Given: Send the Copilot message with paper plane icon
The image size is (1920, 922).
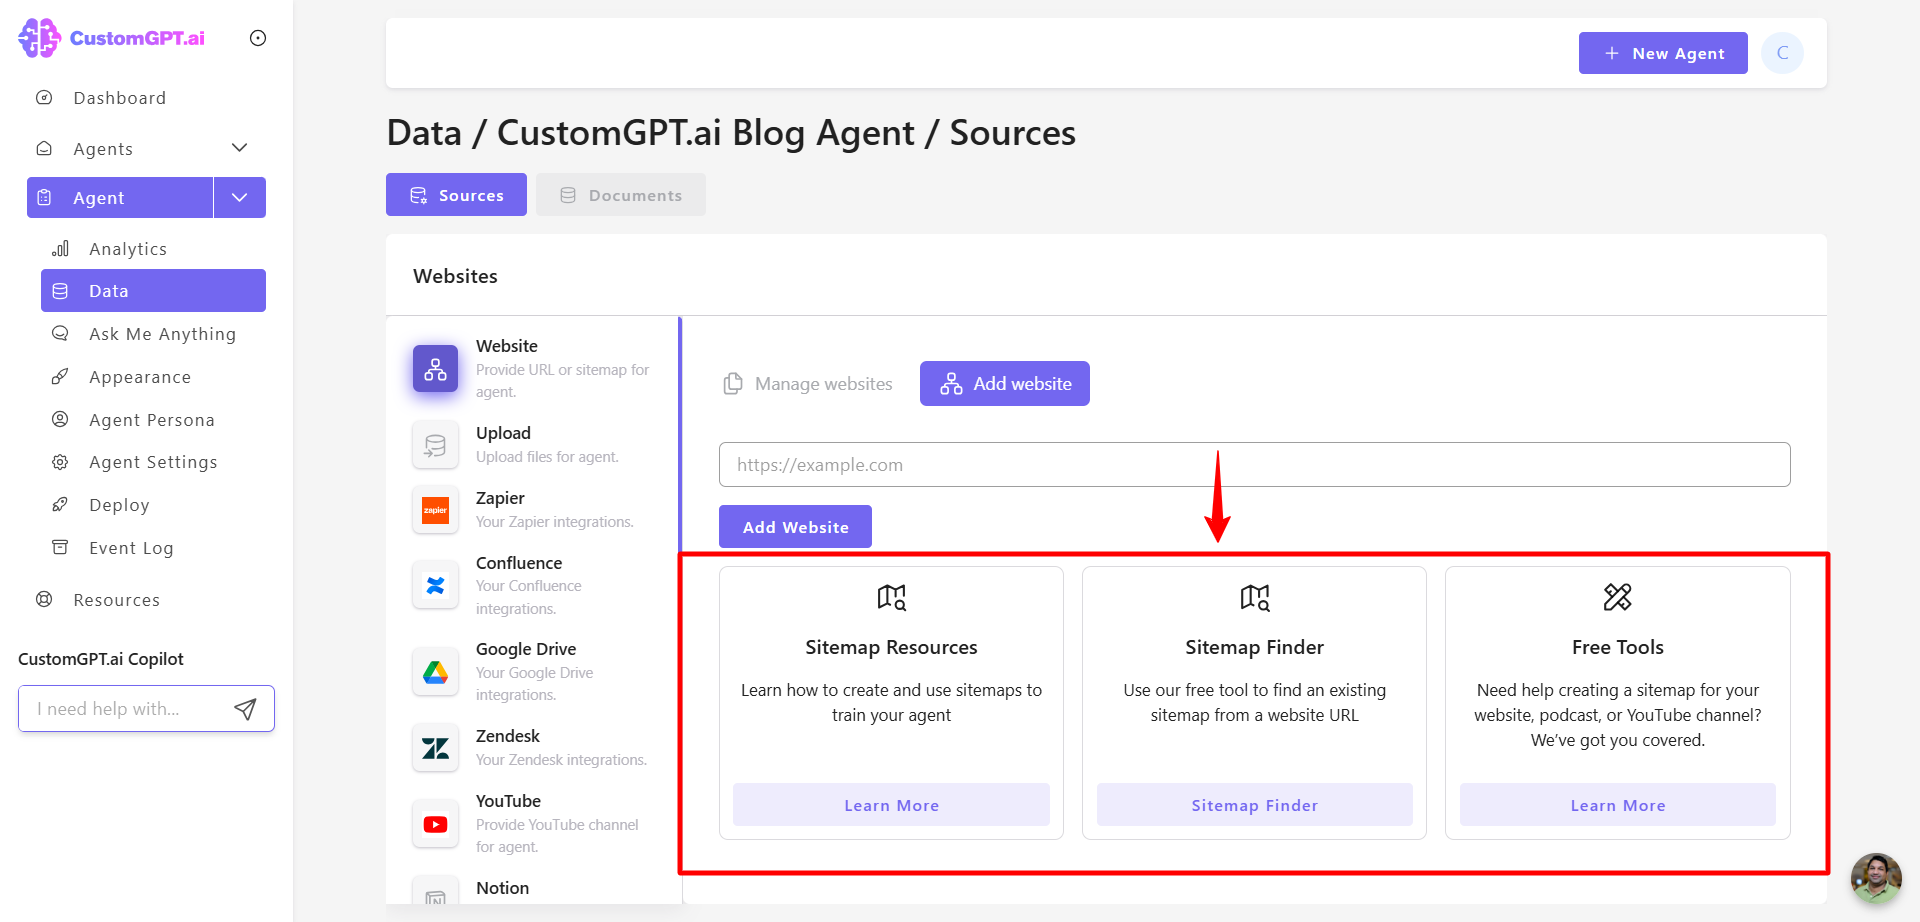Looking at the screenshot, I should coord(245,709).
